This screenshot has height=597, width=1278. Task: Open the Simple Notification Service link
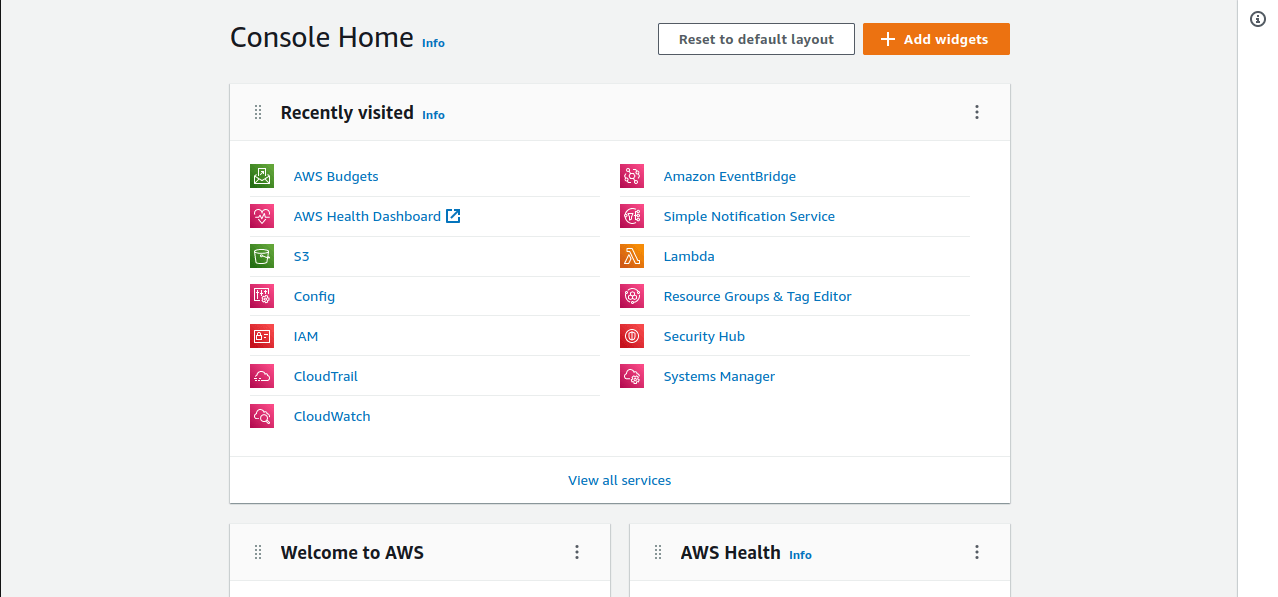click(x=749, y=216)
